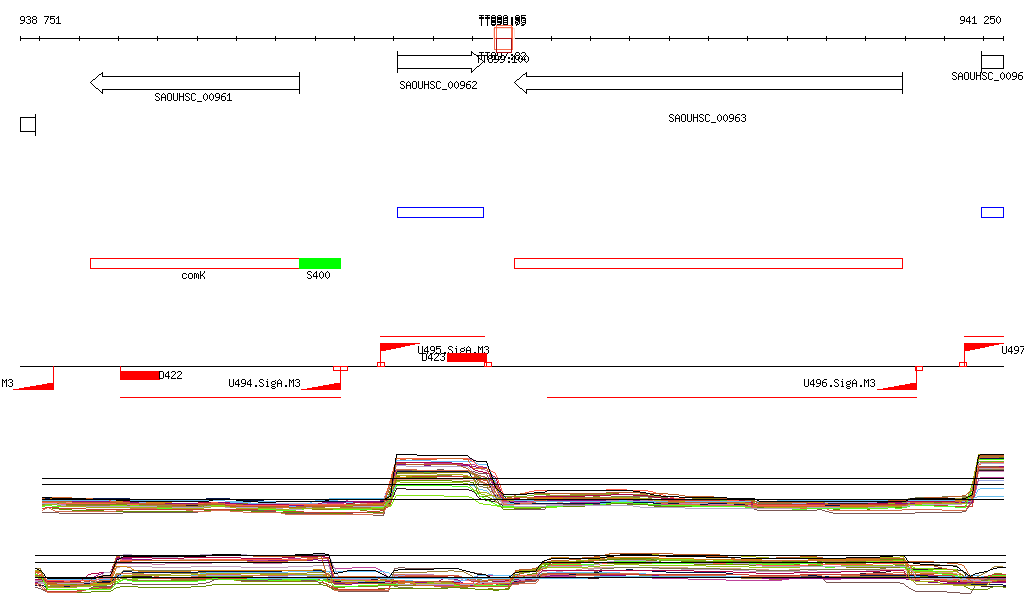Click the U495.SigA.M3 promoter triangle
This screenshot has height=611, width=1024.
(x=399, y=347)
